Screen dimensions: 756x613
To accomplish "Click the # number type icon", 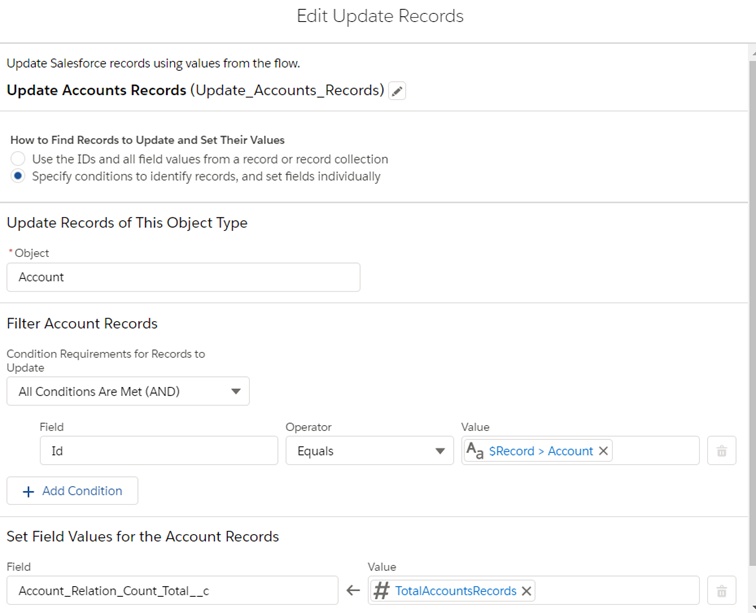I will [x=381, y=591].
